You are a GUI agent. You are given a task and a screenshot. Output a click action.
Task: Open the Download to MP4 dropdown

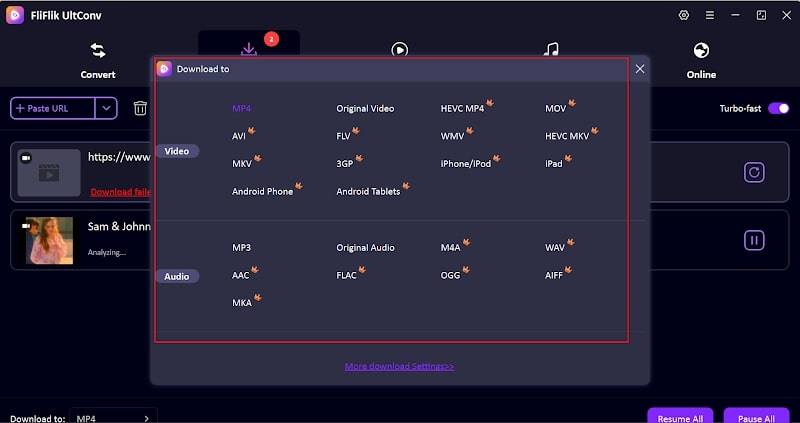pyautogui.click(x=113, y=418)
